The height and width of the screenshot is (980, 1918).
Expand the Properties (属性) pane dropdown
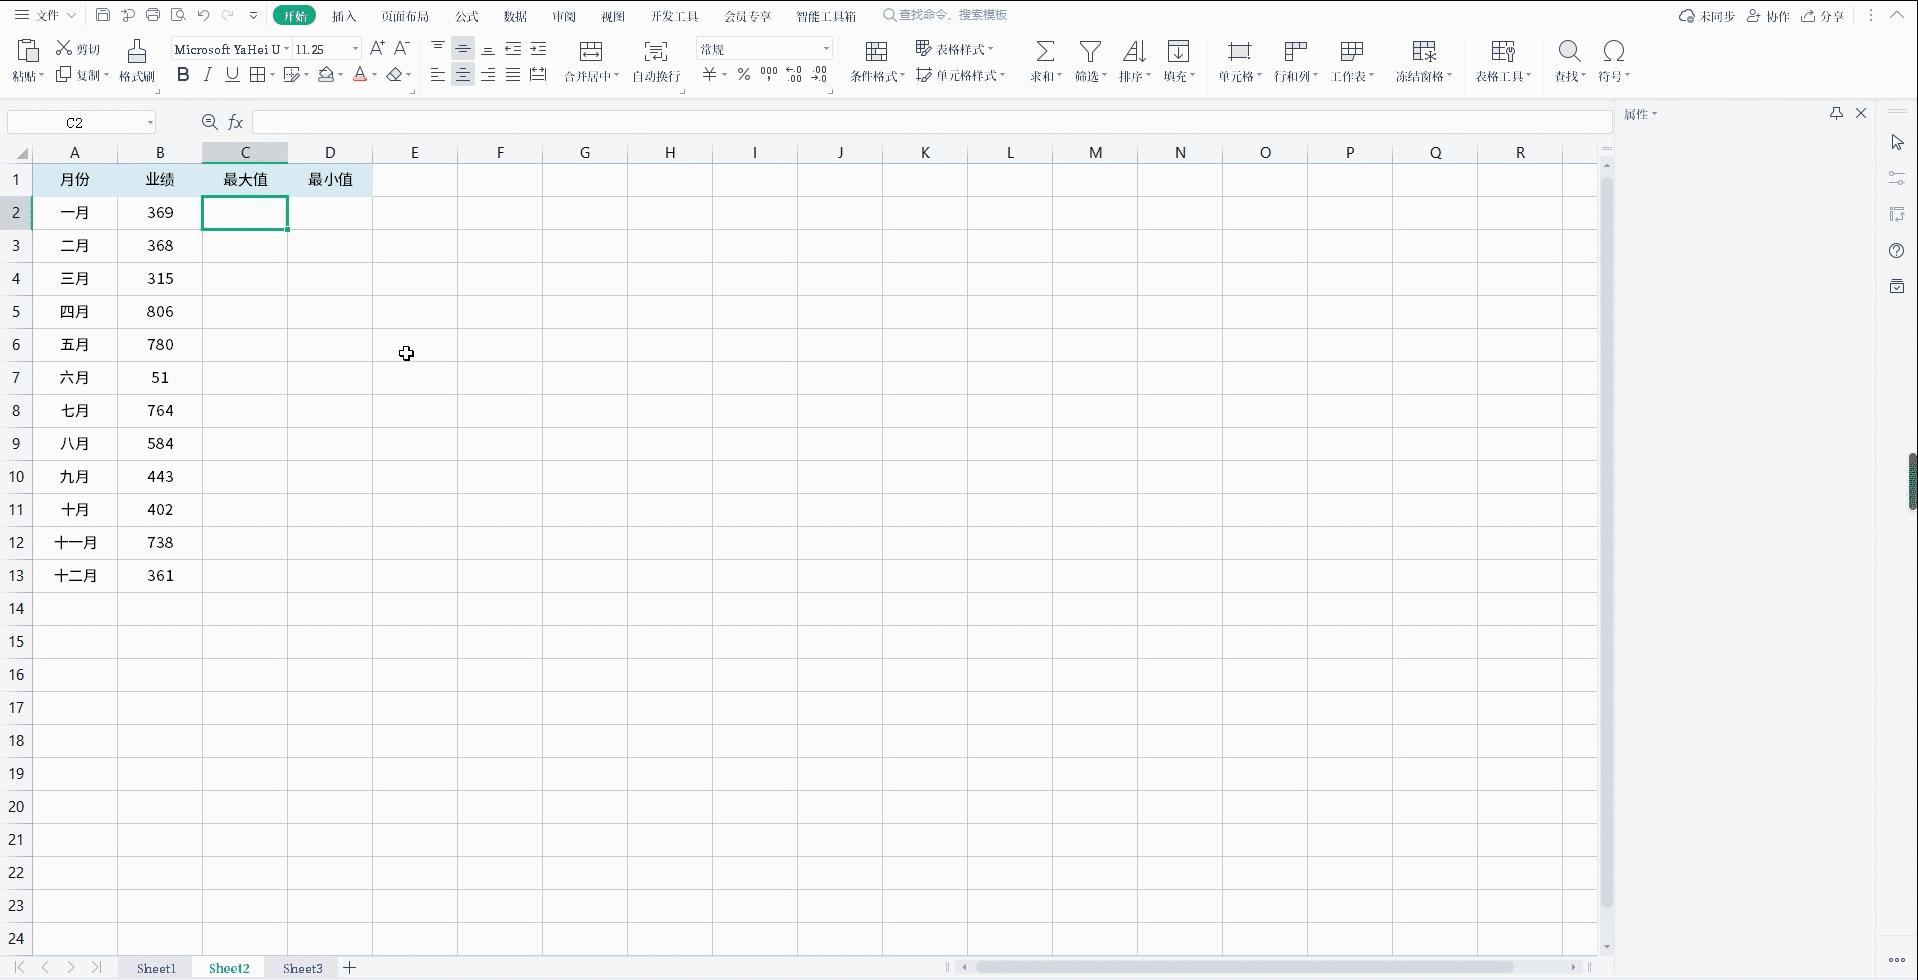[x=1641, y=114]
